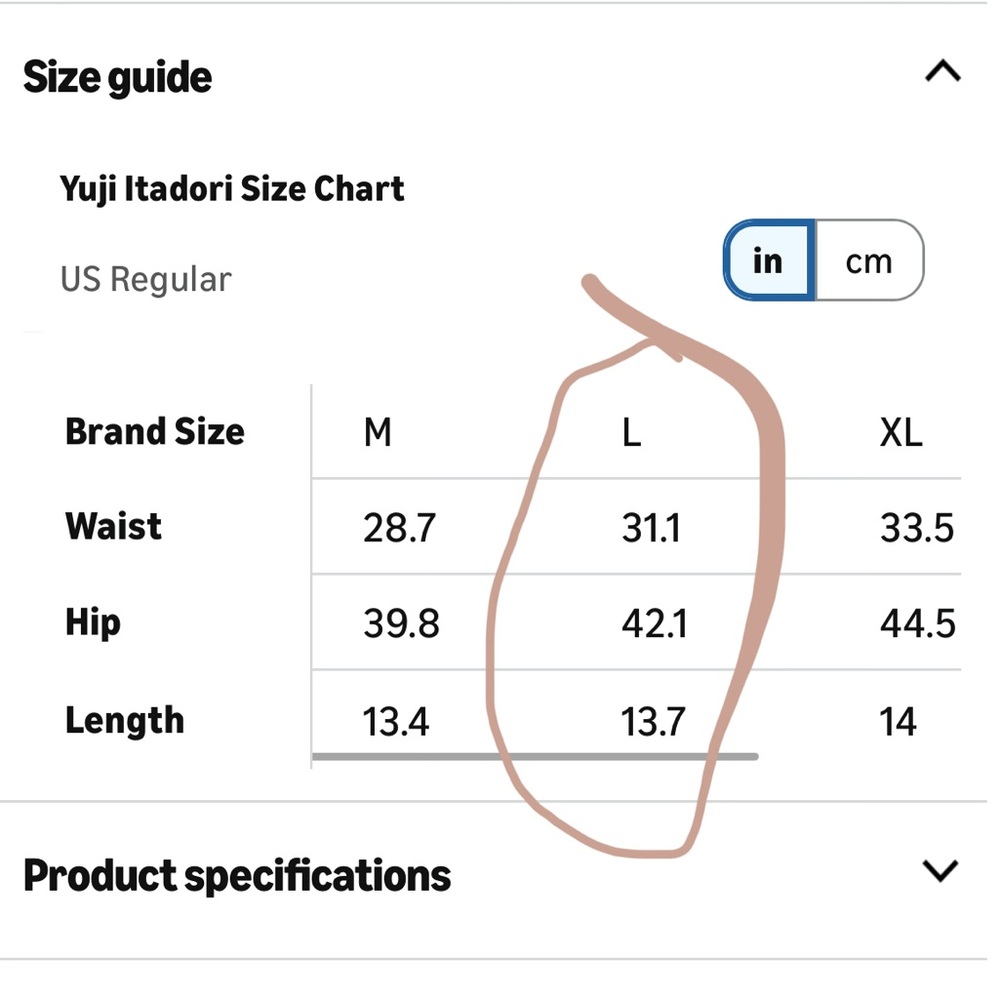Switch measurement units to cm
The height and width of the screenshot is (1000, 1000).
[869, 260]
